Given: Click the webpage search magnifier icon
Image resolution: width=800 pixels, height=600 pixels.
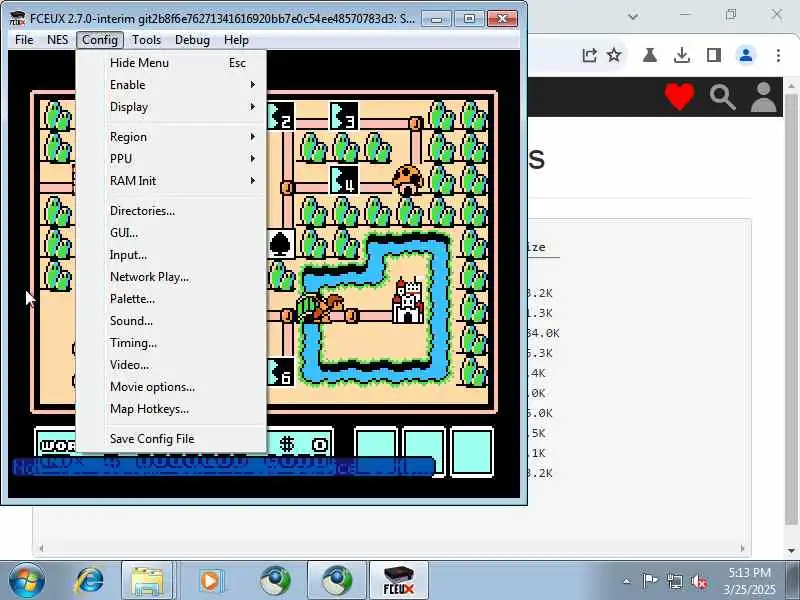Looking at the screenshot, I should [722, 97].
